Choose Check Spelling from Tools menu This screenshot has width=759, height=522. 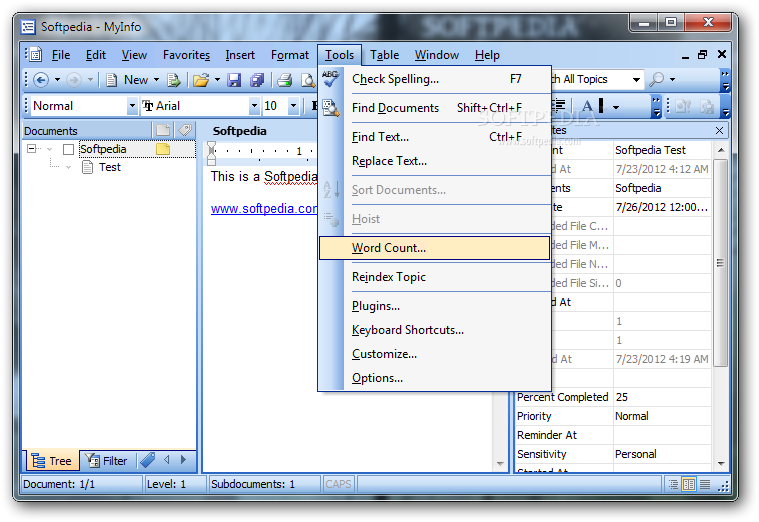coord(435,79)
